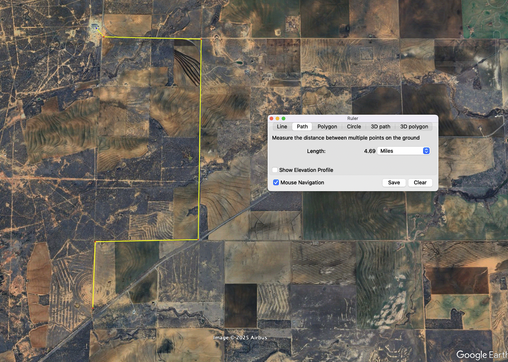This screenshot has width=508, height=362.
Task: Select the path's final red endpoint at bottom
Action: pos(93,308)
